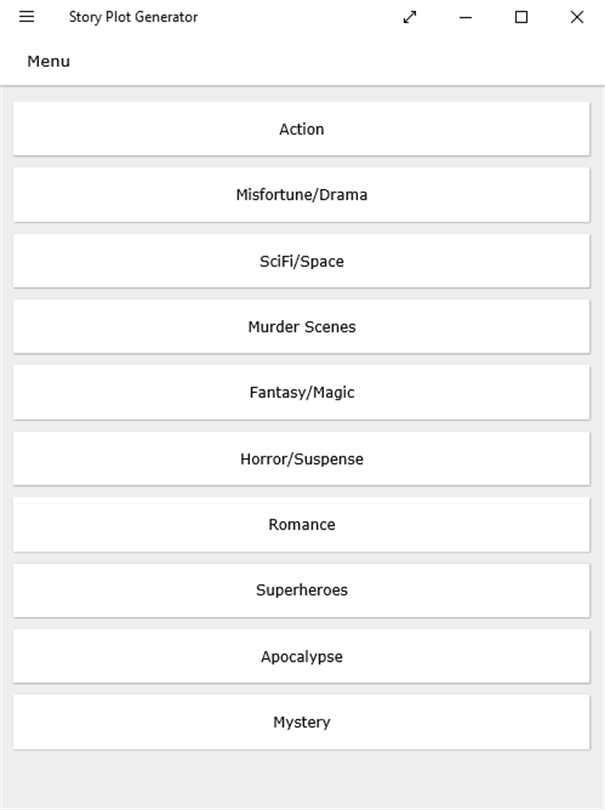Choose the Romance category button
This screenshot has width=605, height=810.
pos(301,525)
